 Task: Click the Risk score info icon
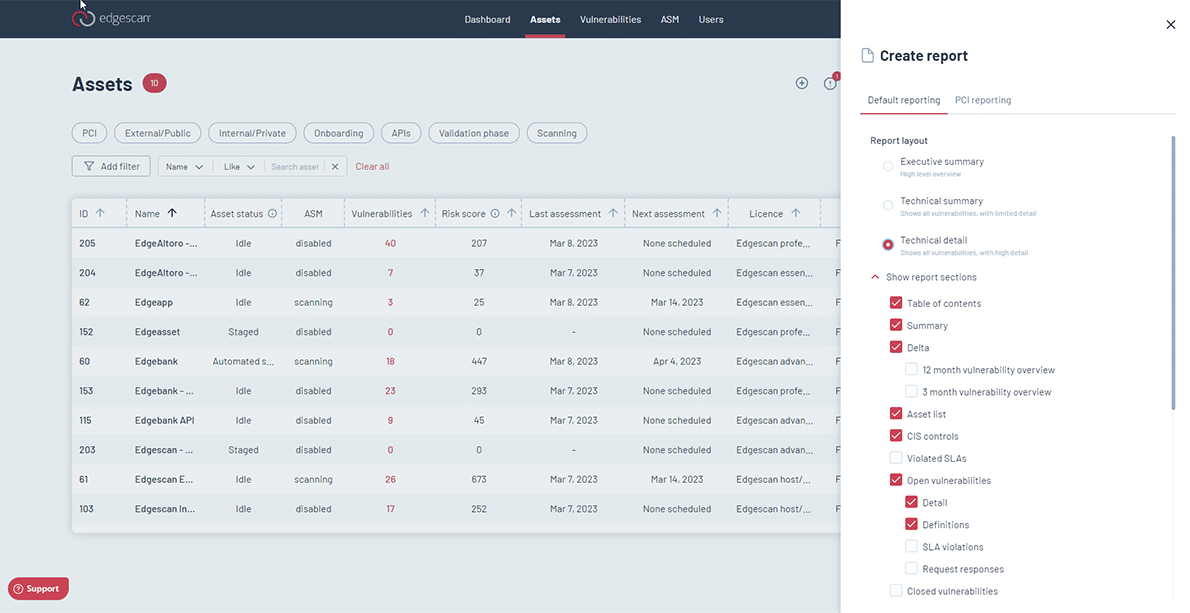click(x=495, y=214)
